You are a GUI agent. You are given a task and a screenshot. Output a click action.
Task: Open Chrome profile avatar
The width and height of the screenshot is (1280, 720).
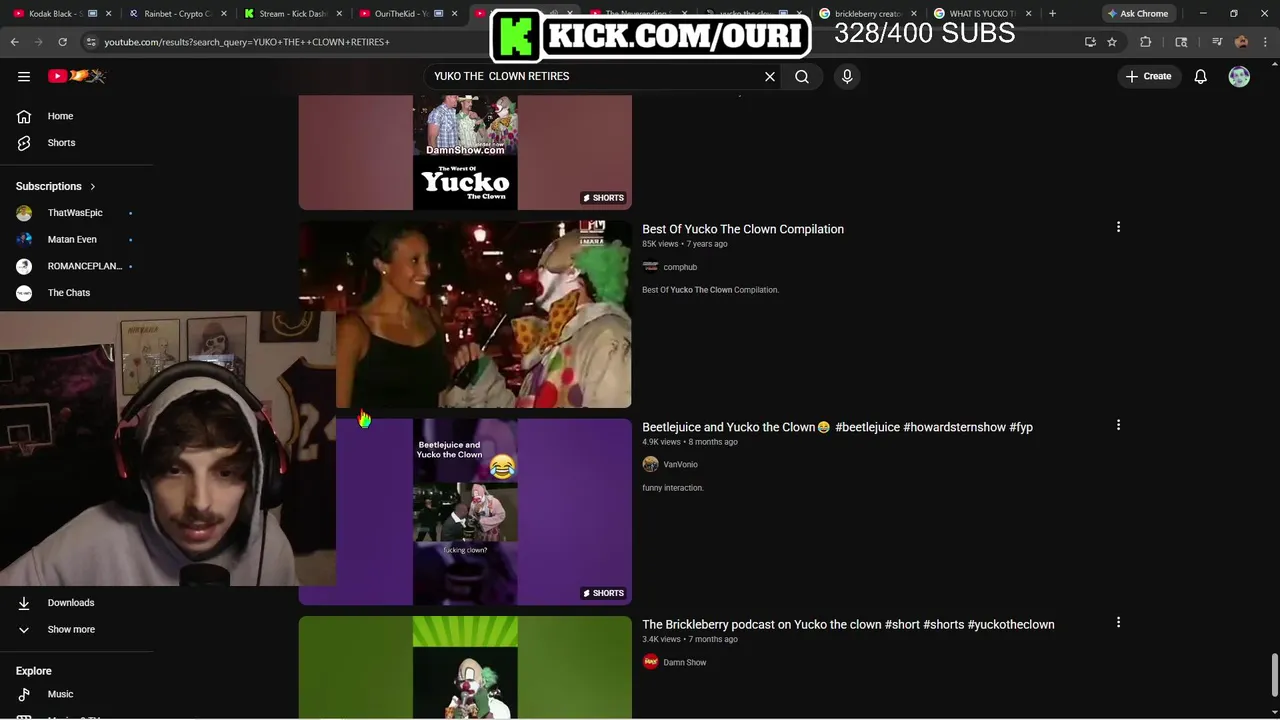pyautogui.click(x=1241, y=42)
